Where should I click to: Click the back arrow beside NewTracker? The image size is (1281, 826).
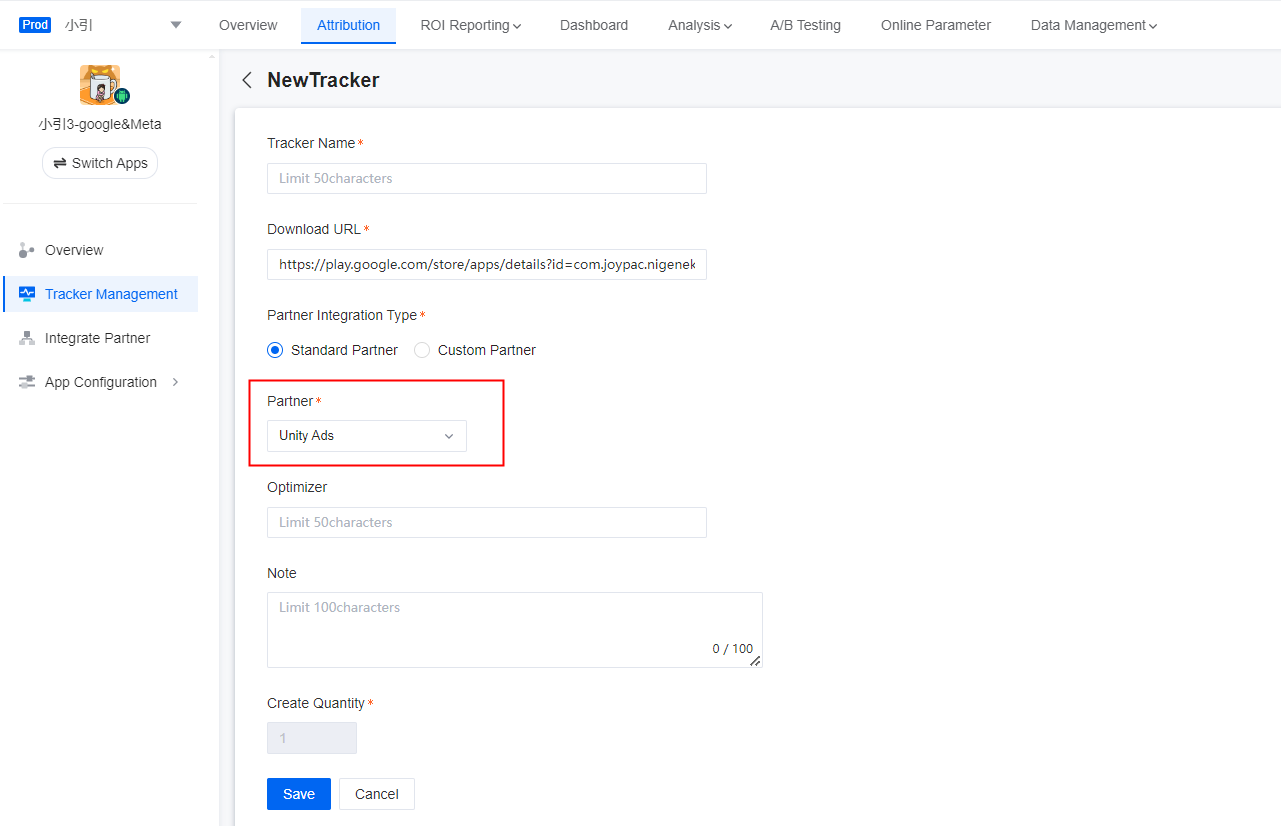246,80
